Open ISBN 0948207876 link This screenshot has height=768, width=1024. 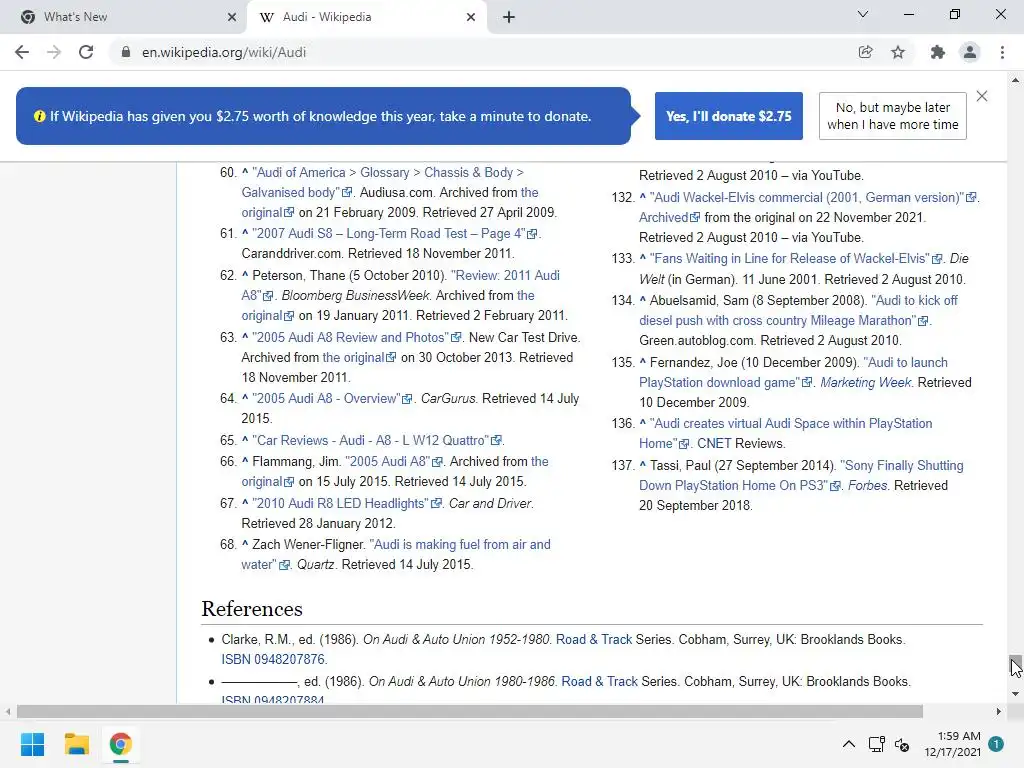pyautogui.click(x=273, y=659)
